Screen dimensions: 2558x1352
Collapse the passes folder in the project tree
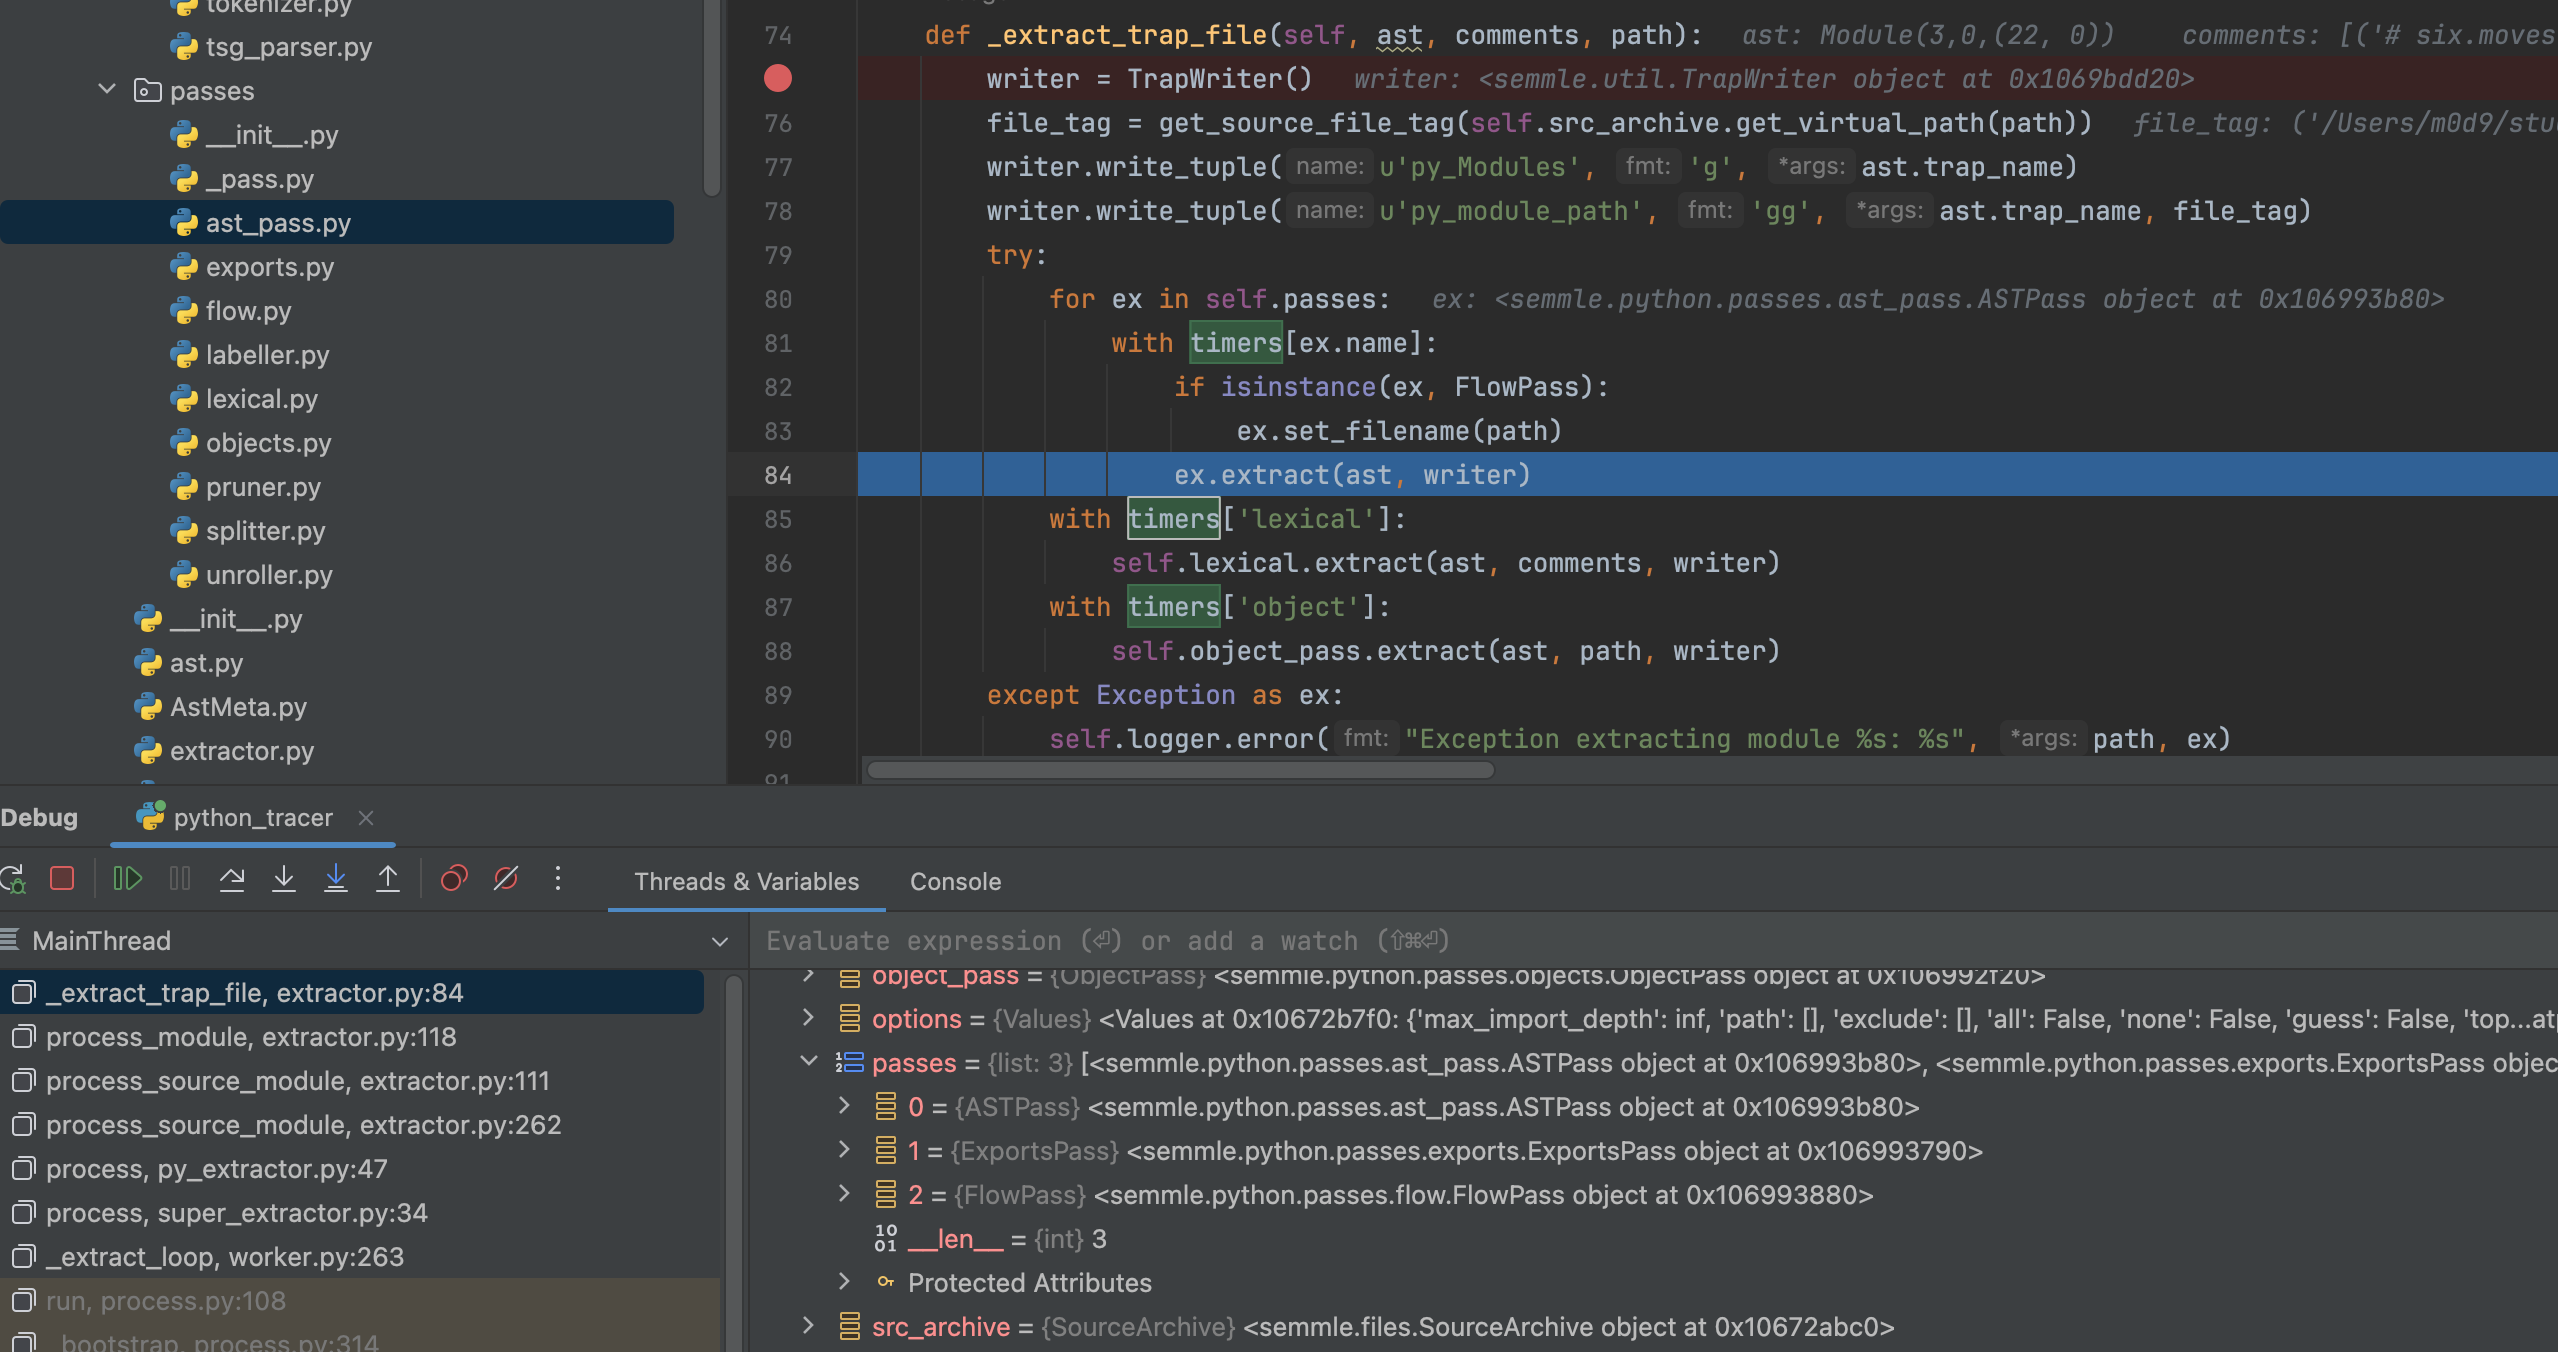(107, 89)
